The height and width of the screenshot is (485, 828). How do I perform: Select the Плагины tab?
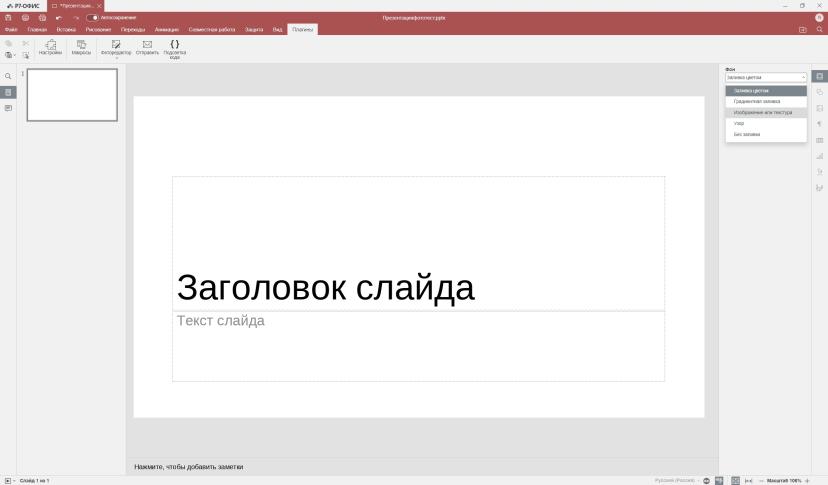coord(303,30)
